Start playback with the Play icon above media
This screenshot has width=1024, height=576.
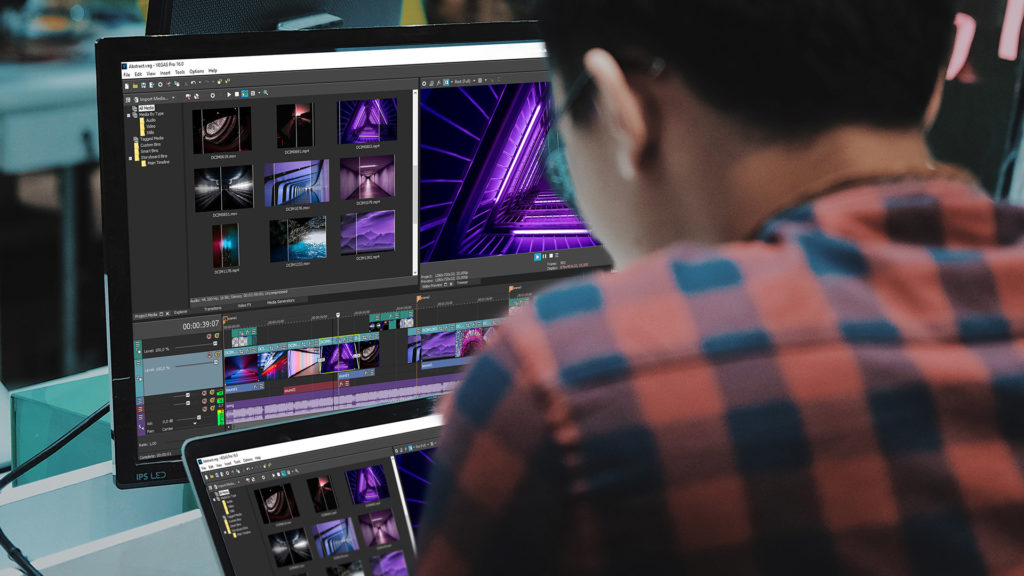click(x=228, y=94)
